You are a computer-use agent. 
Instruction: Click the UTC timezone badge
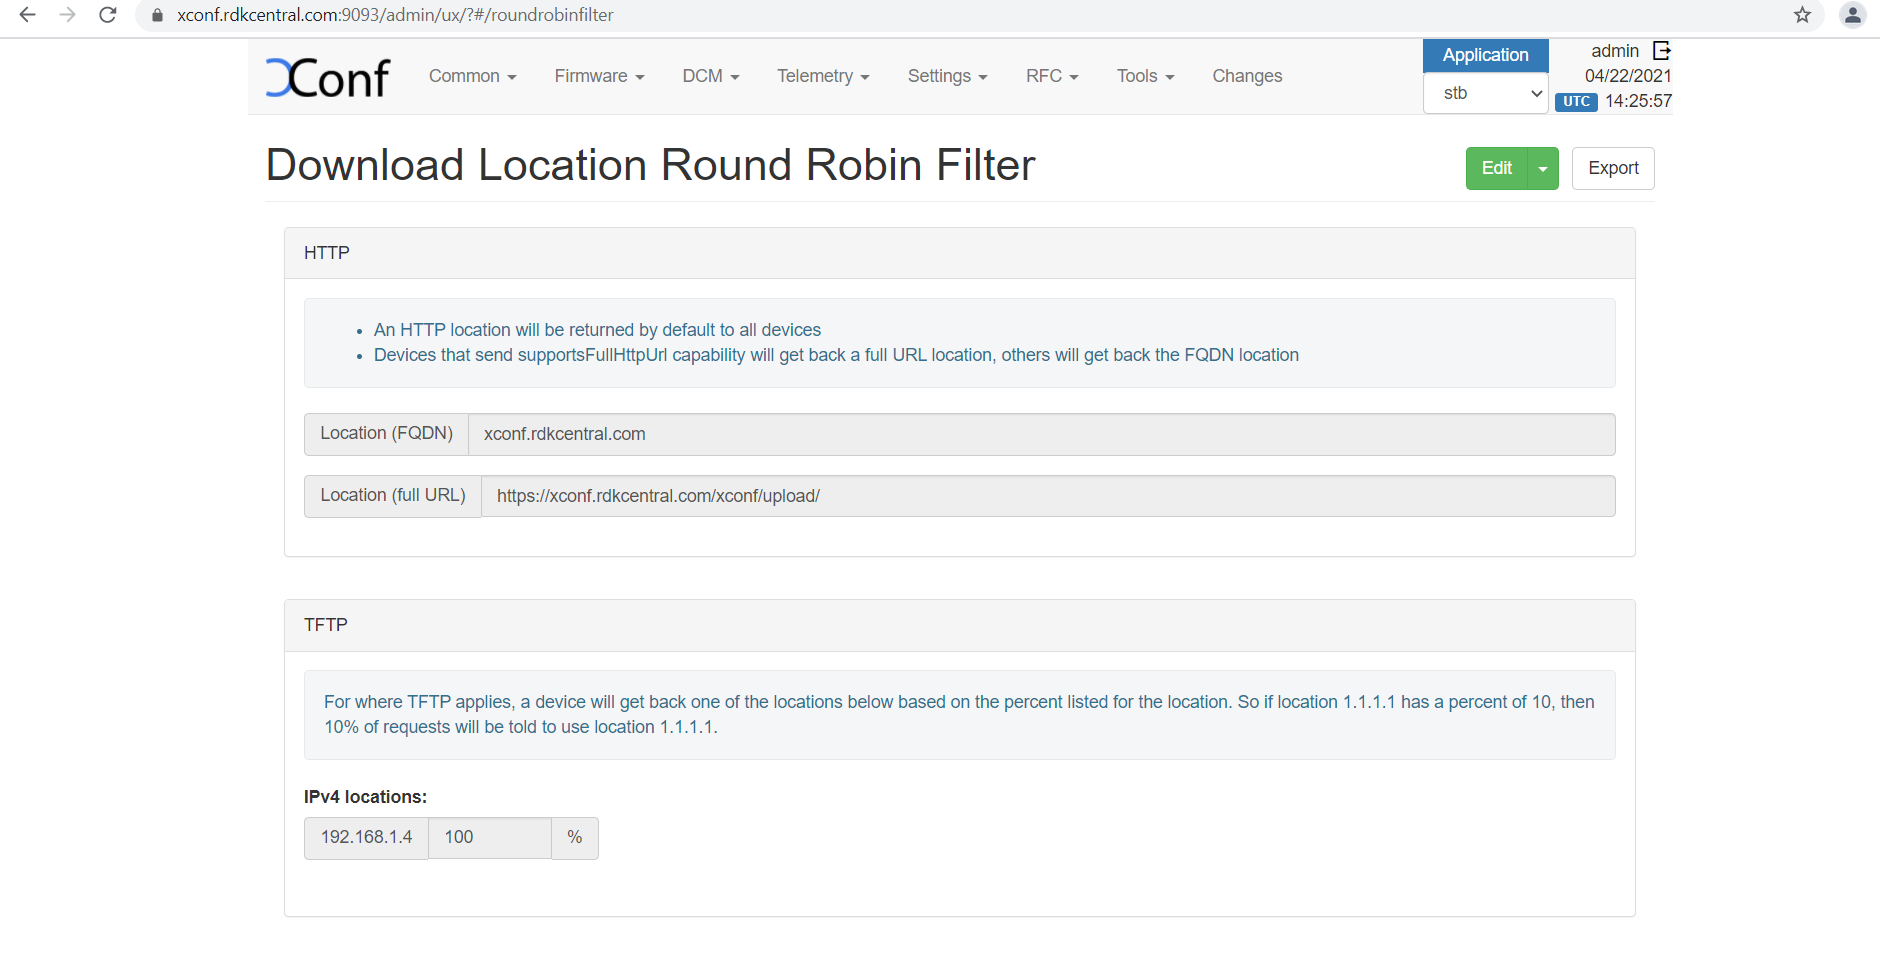[x=1576, y=101]
